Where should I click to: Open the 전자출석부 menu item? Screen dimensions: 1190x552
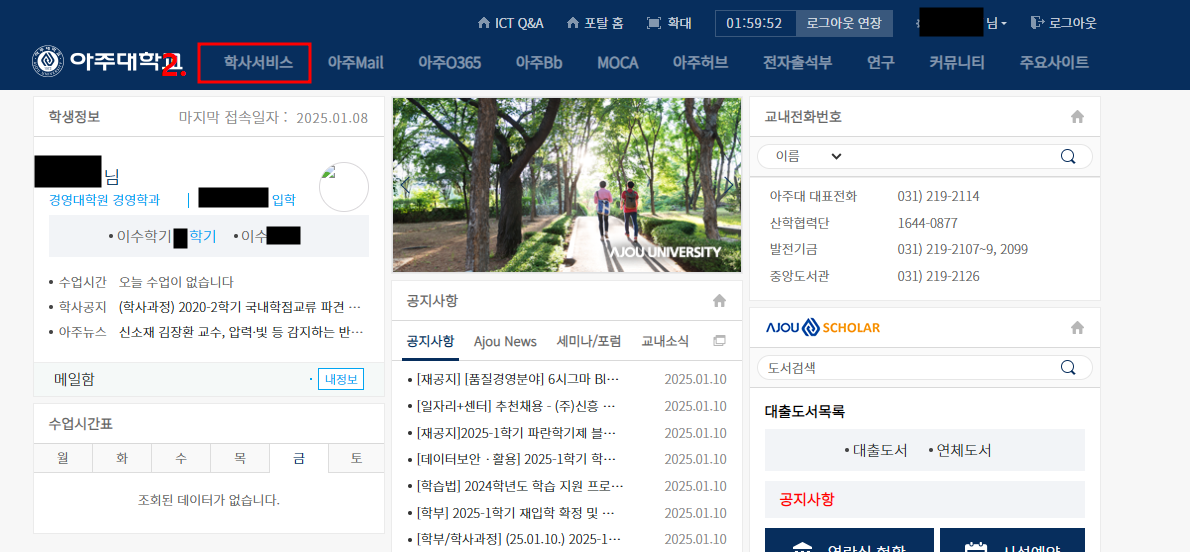(x=797, y=62)
